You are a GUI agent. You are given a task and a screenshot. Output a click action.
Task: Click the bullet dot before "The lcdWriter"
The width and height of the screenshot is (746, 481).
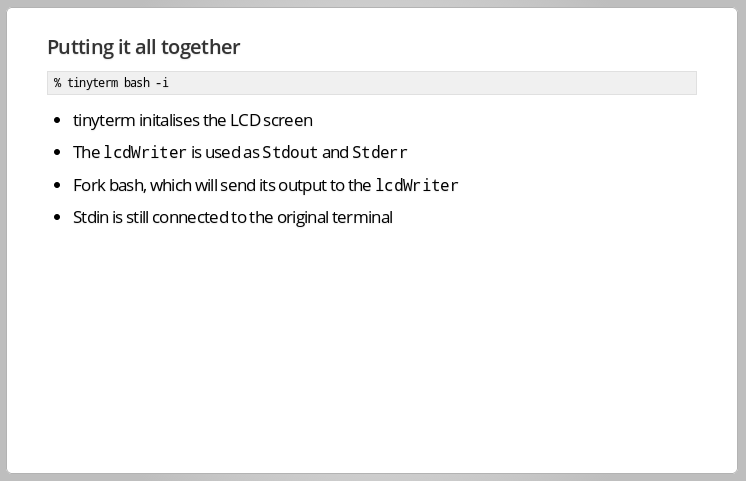[58, 152]
